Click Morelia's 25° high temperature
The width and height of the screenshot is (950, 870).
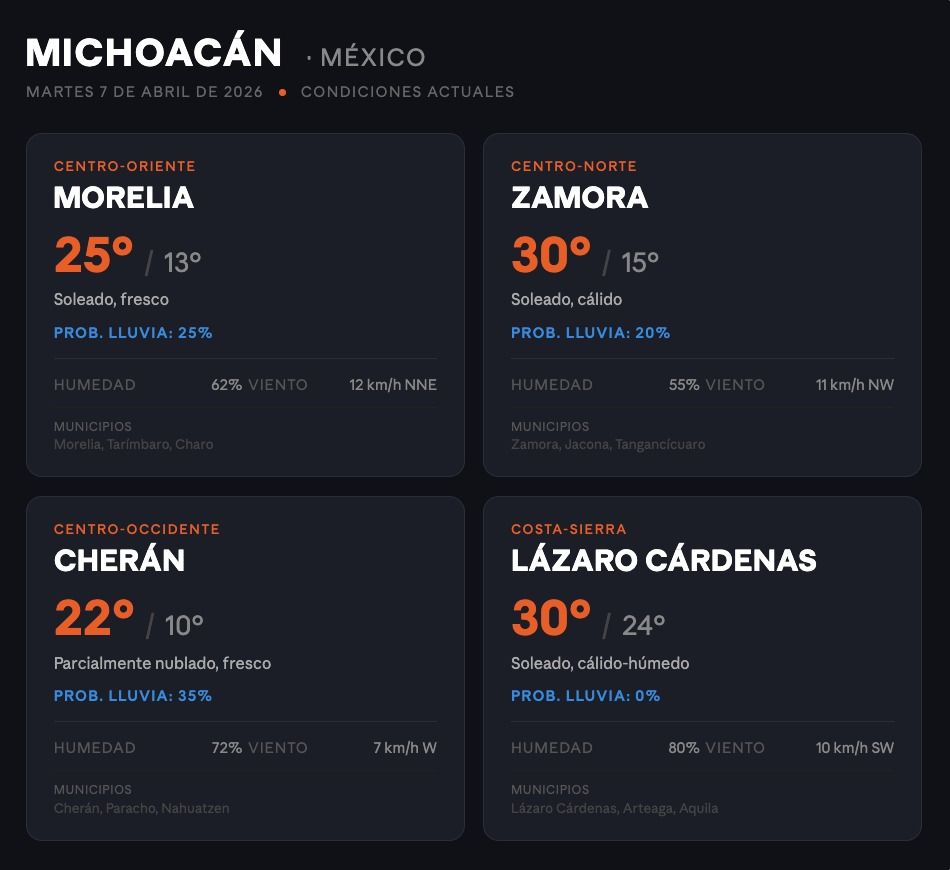[x=94, y=256]
